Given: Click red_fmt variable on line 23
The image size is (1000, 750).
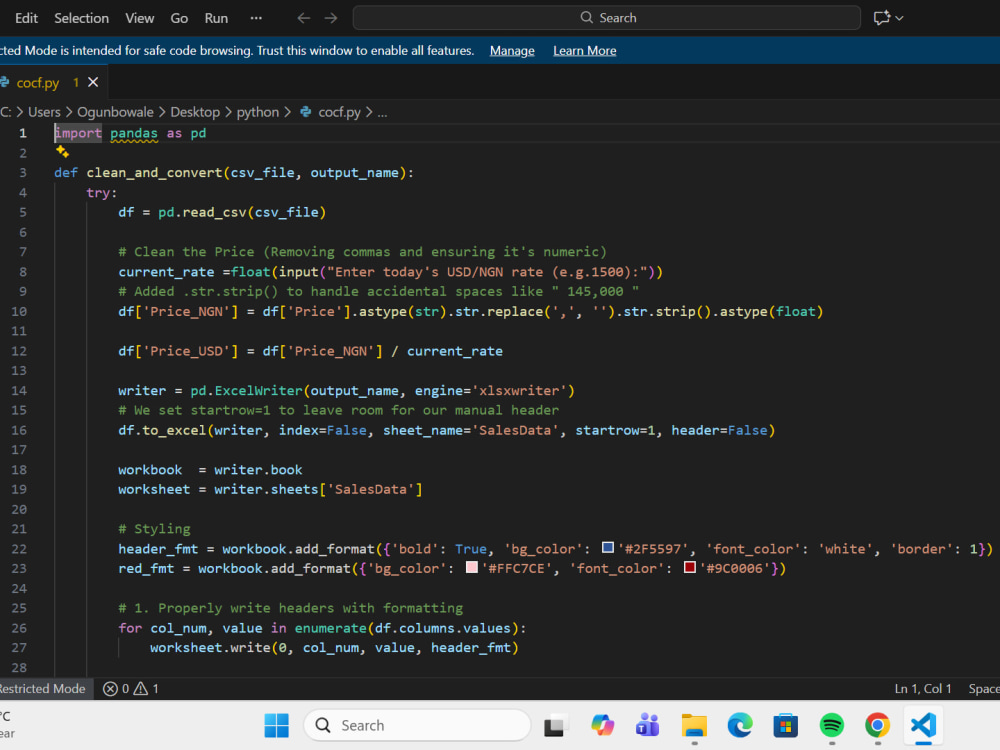Looking at the screenshot, I should [x=146, y=568].
